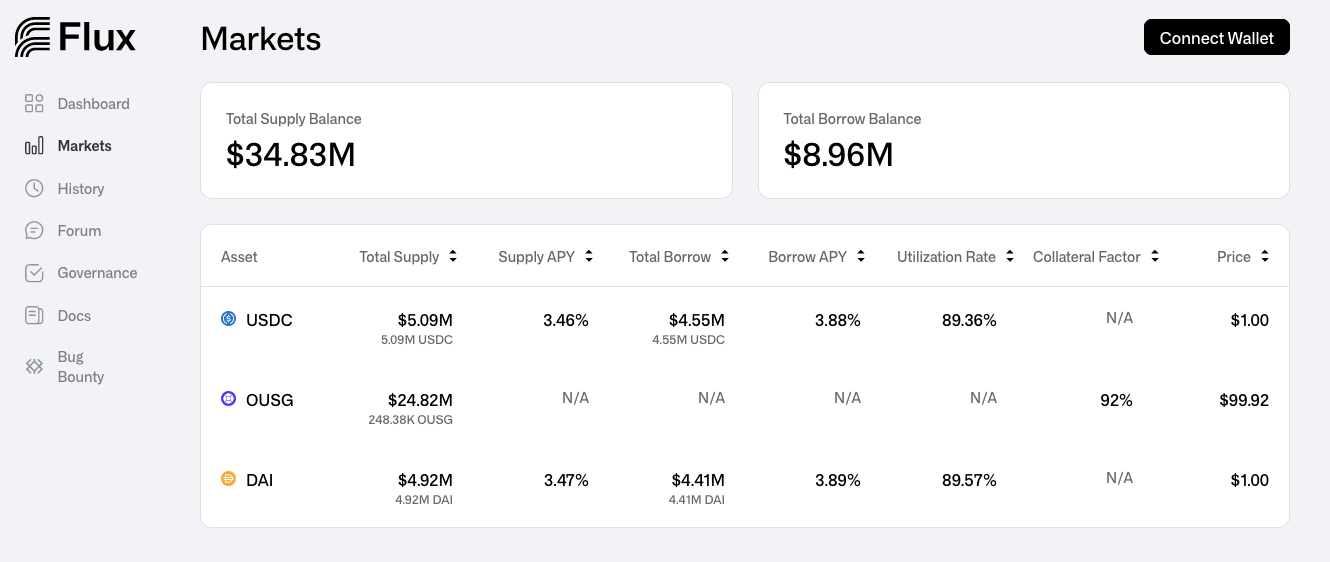Click the 4.92M DAI supply subtext

point(424,500)
